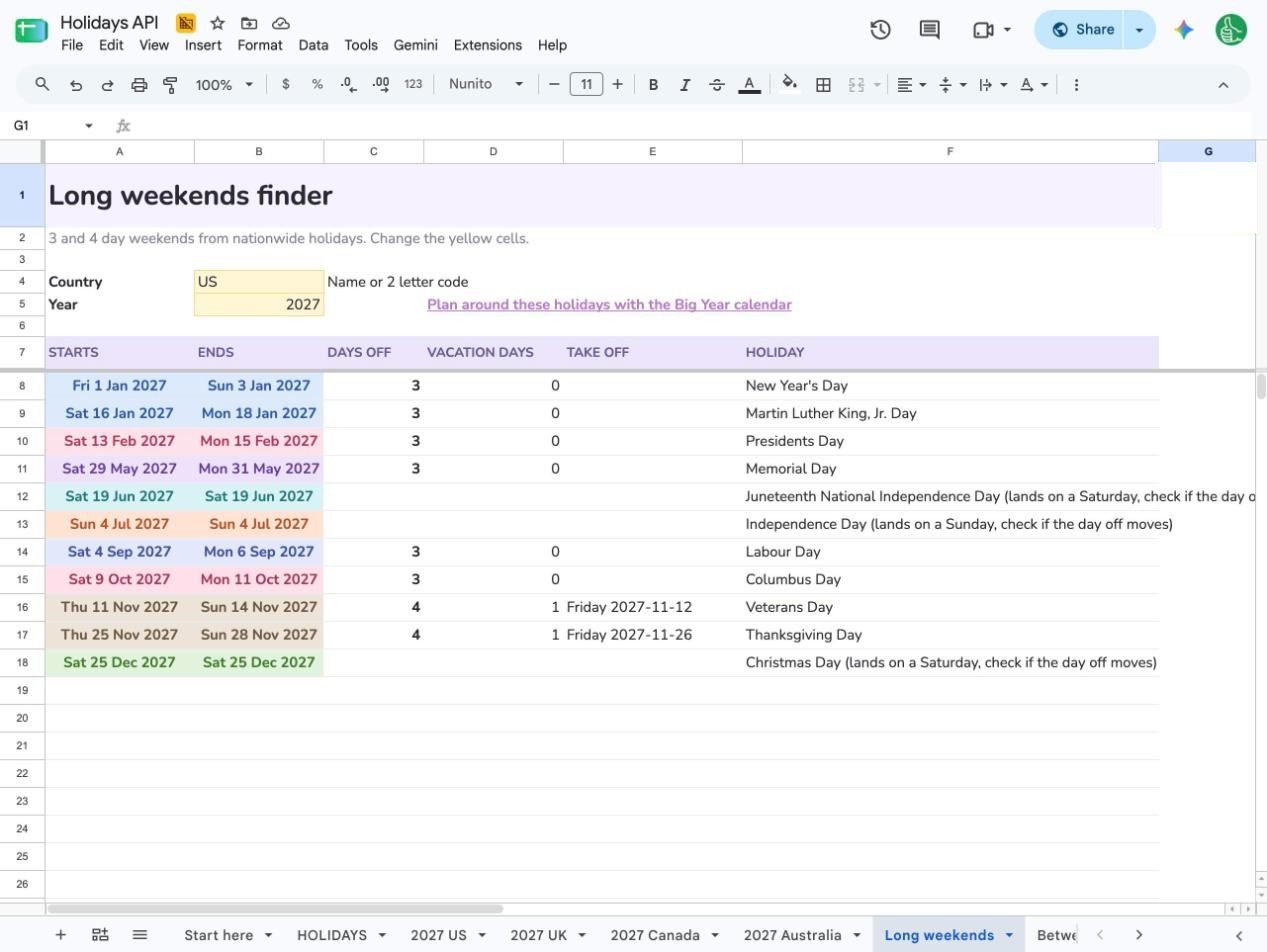Screen dimensions: 1267x952
Task: Decrease font size with minus button
Action: [x=554, y=85]
